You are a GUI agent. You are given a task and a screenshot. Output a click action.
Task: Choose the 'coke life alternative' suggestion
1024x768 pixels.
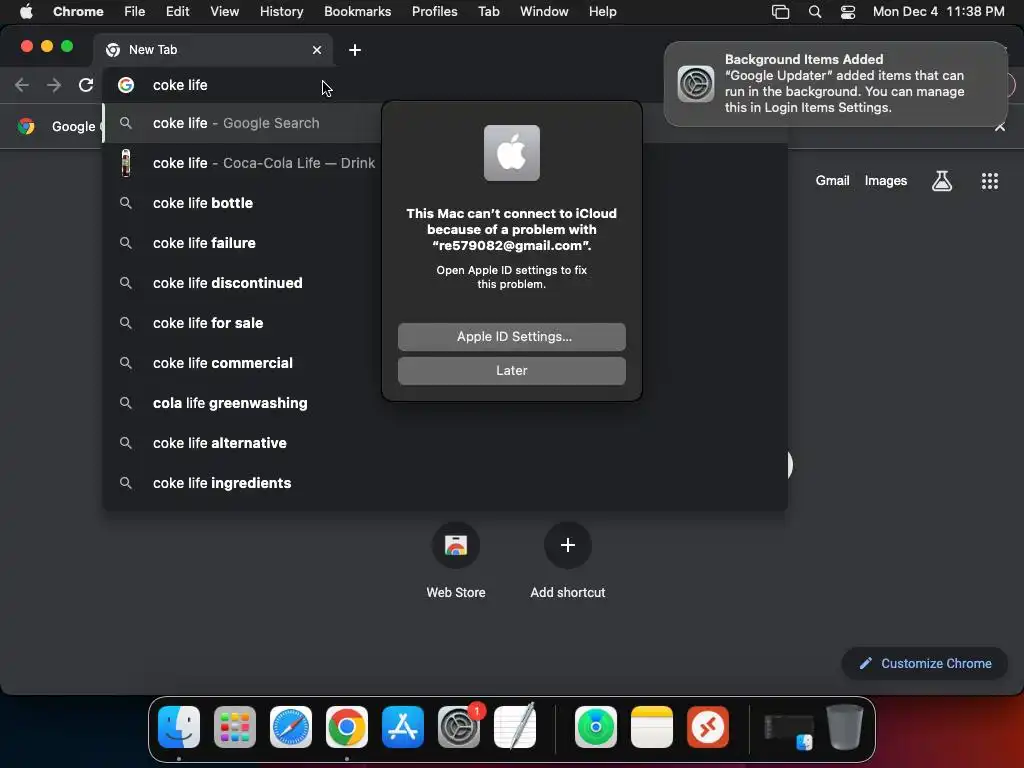coord(444,443)
